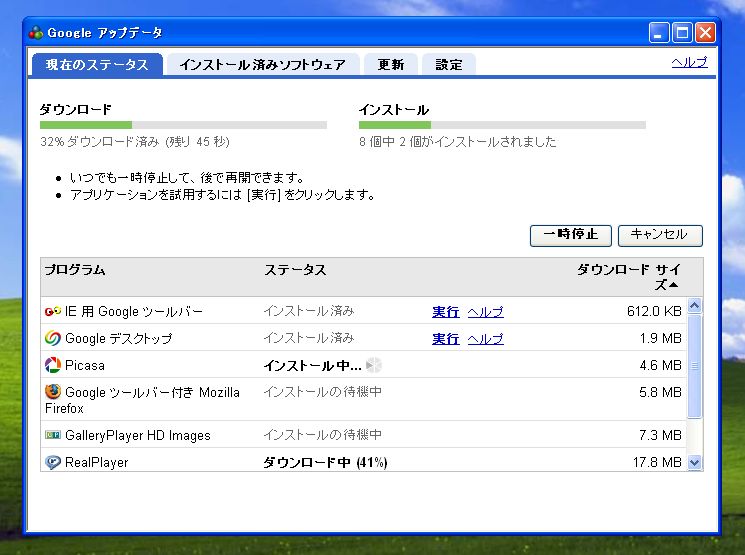745x555 pixels.
Task: Open the 設定 tab
Action: pos(449,65)
